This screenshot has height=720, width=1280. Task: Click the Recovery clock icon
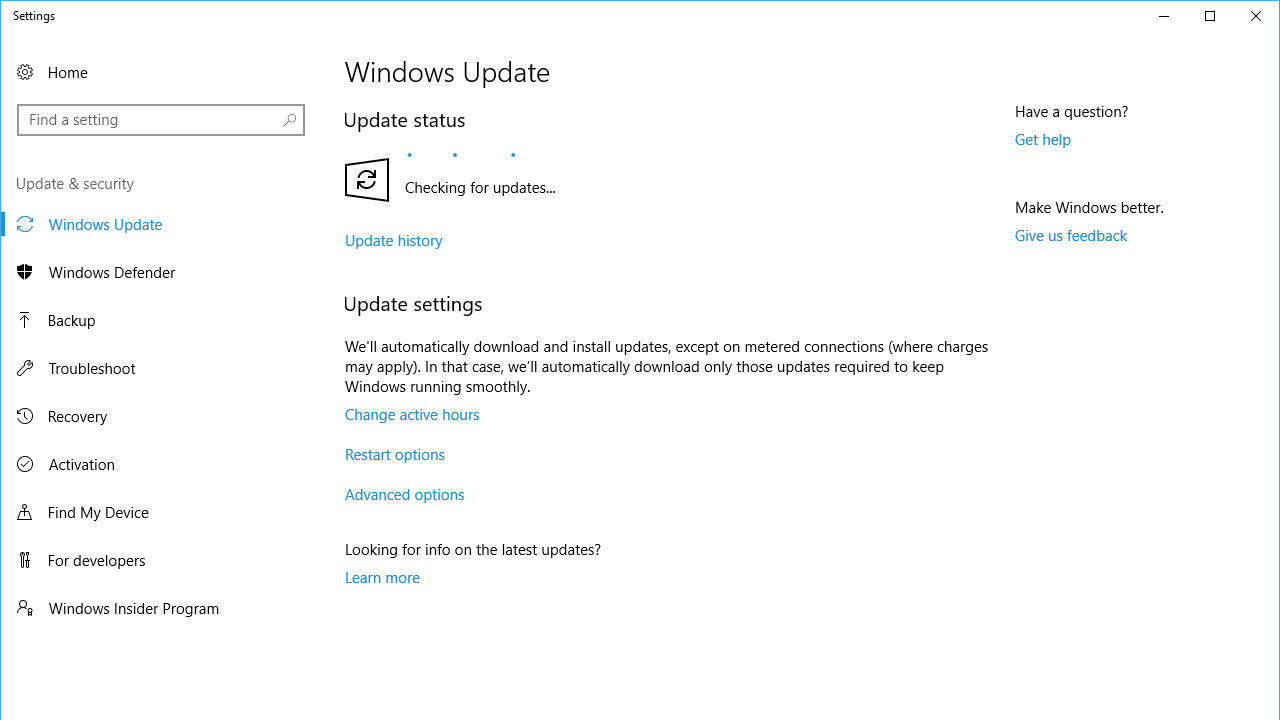pyautogui.click(x=25, y=416)
